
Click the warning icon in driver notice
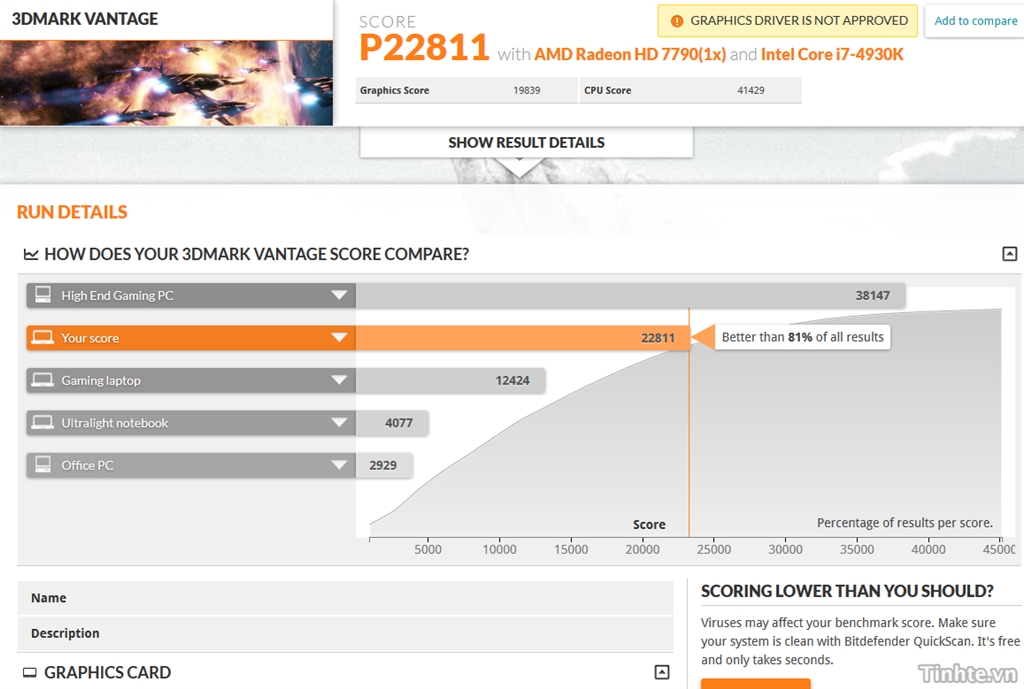(x=677, y=21)
